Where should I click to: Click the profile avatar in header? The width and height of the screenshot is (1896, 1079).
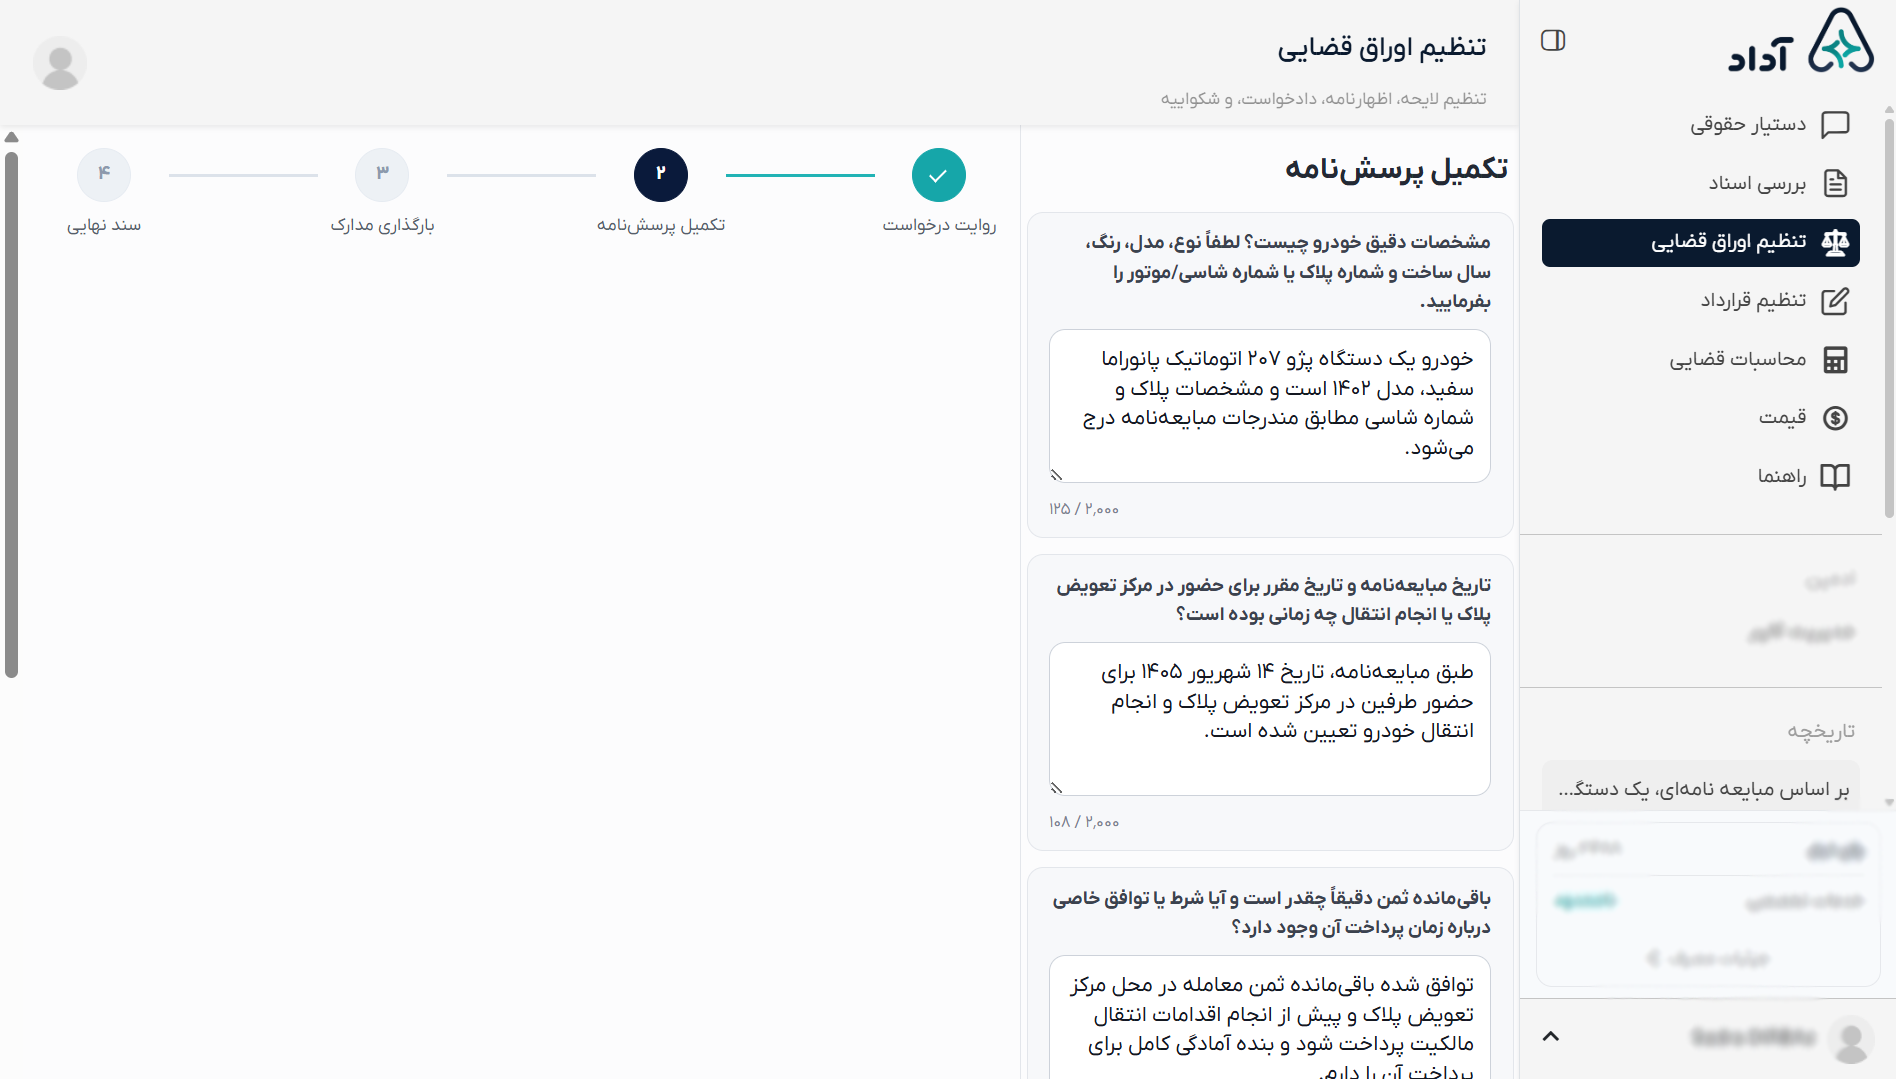coord(60,63)
